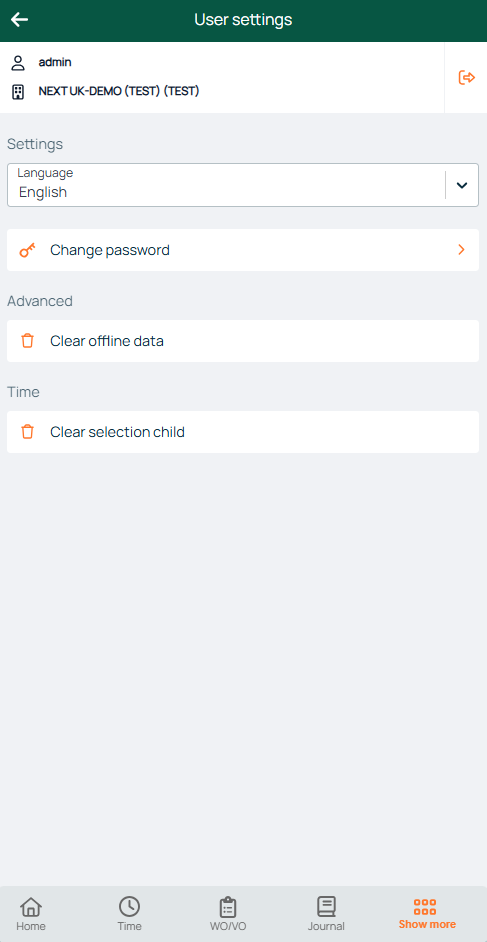Select Clear selection child

(x=243, y=432)
